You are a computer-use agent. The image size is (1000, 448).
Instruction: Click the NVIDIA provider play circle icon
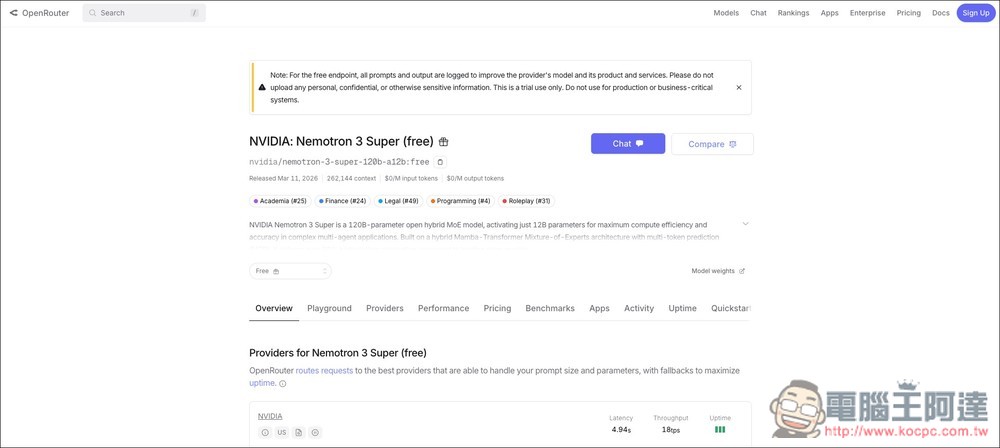coord(314,433)
